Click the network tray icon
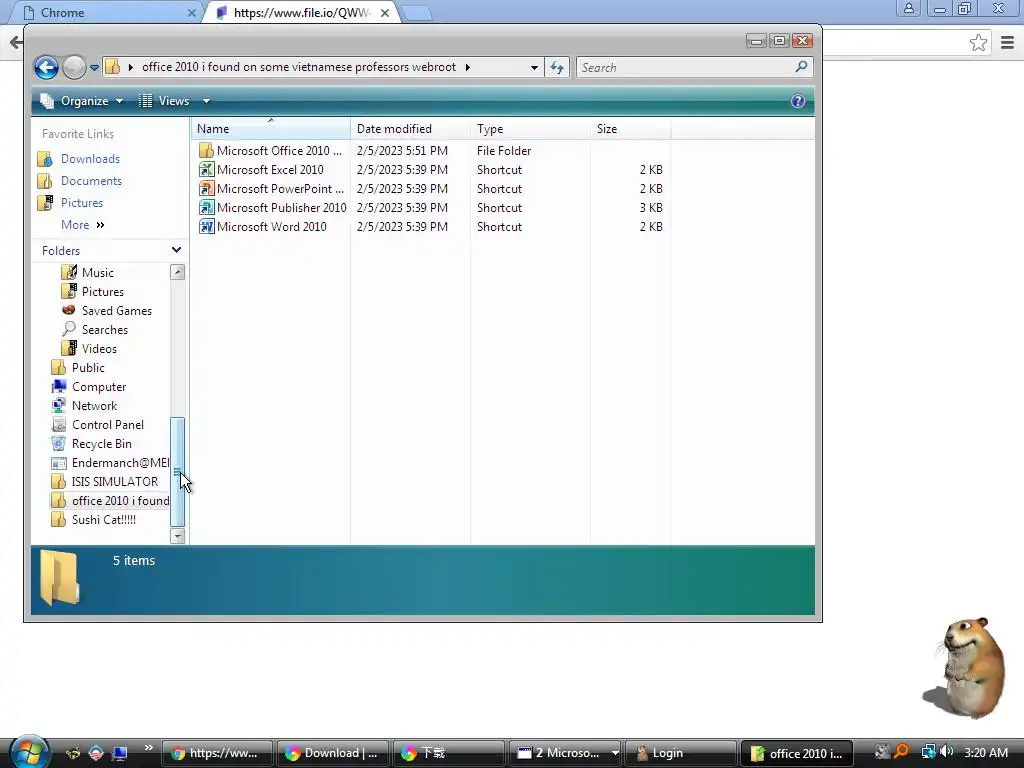The height and width of the screenshot is (768, 1024). coord(928,752)
